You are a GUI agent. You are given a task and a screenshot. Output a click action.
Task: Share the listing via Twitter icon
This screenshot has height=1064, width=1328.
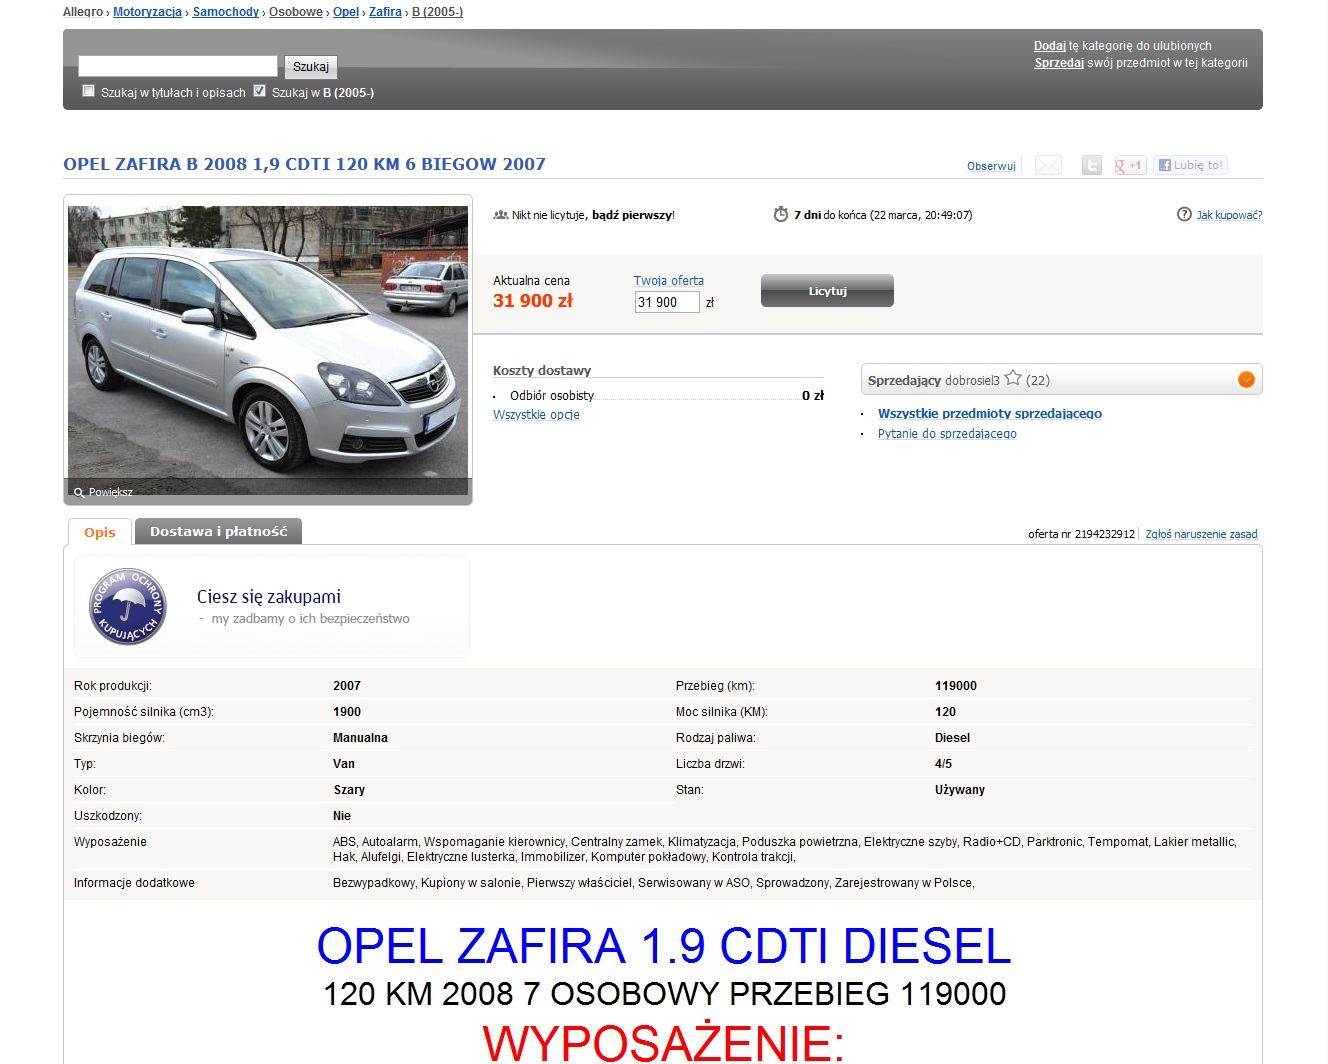[x=1092, y=165]
